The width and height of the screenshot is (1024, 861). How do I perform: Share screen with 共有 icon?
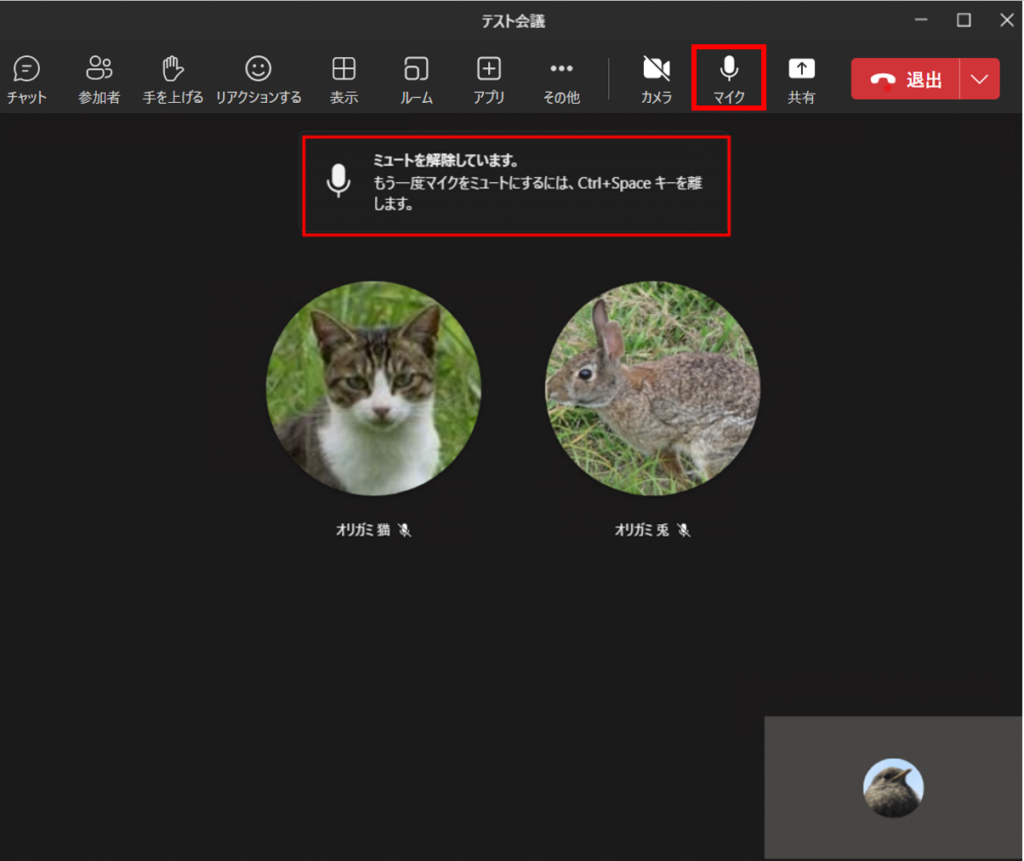coord(801,79)
